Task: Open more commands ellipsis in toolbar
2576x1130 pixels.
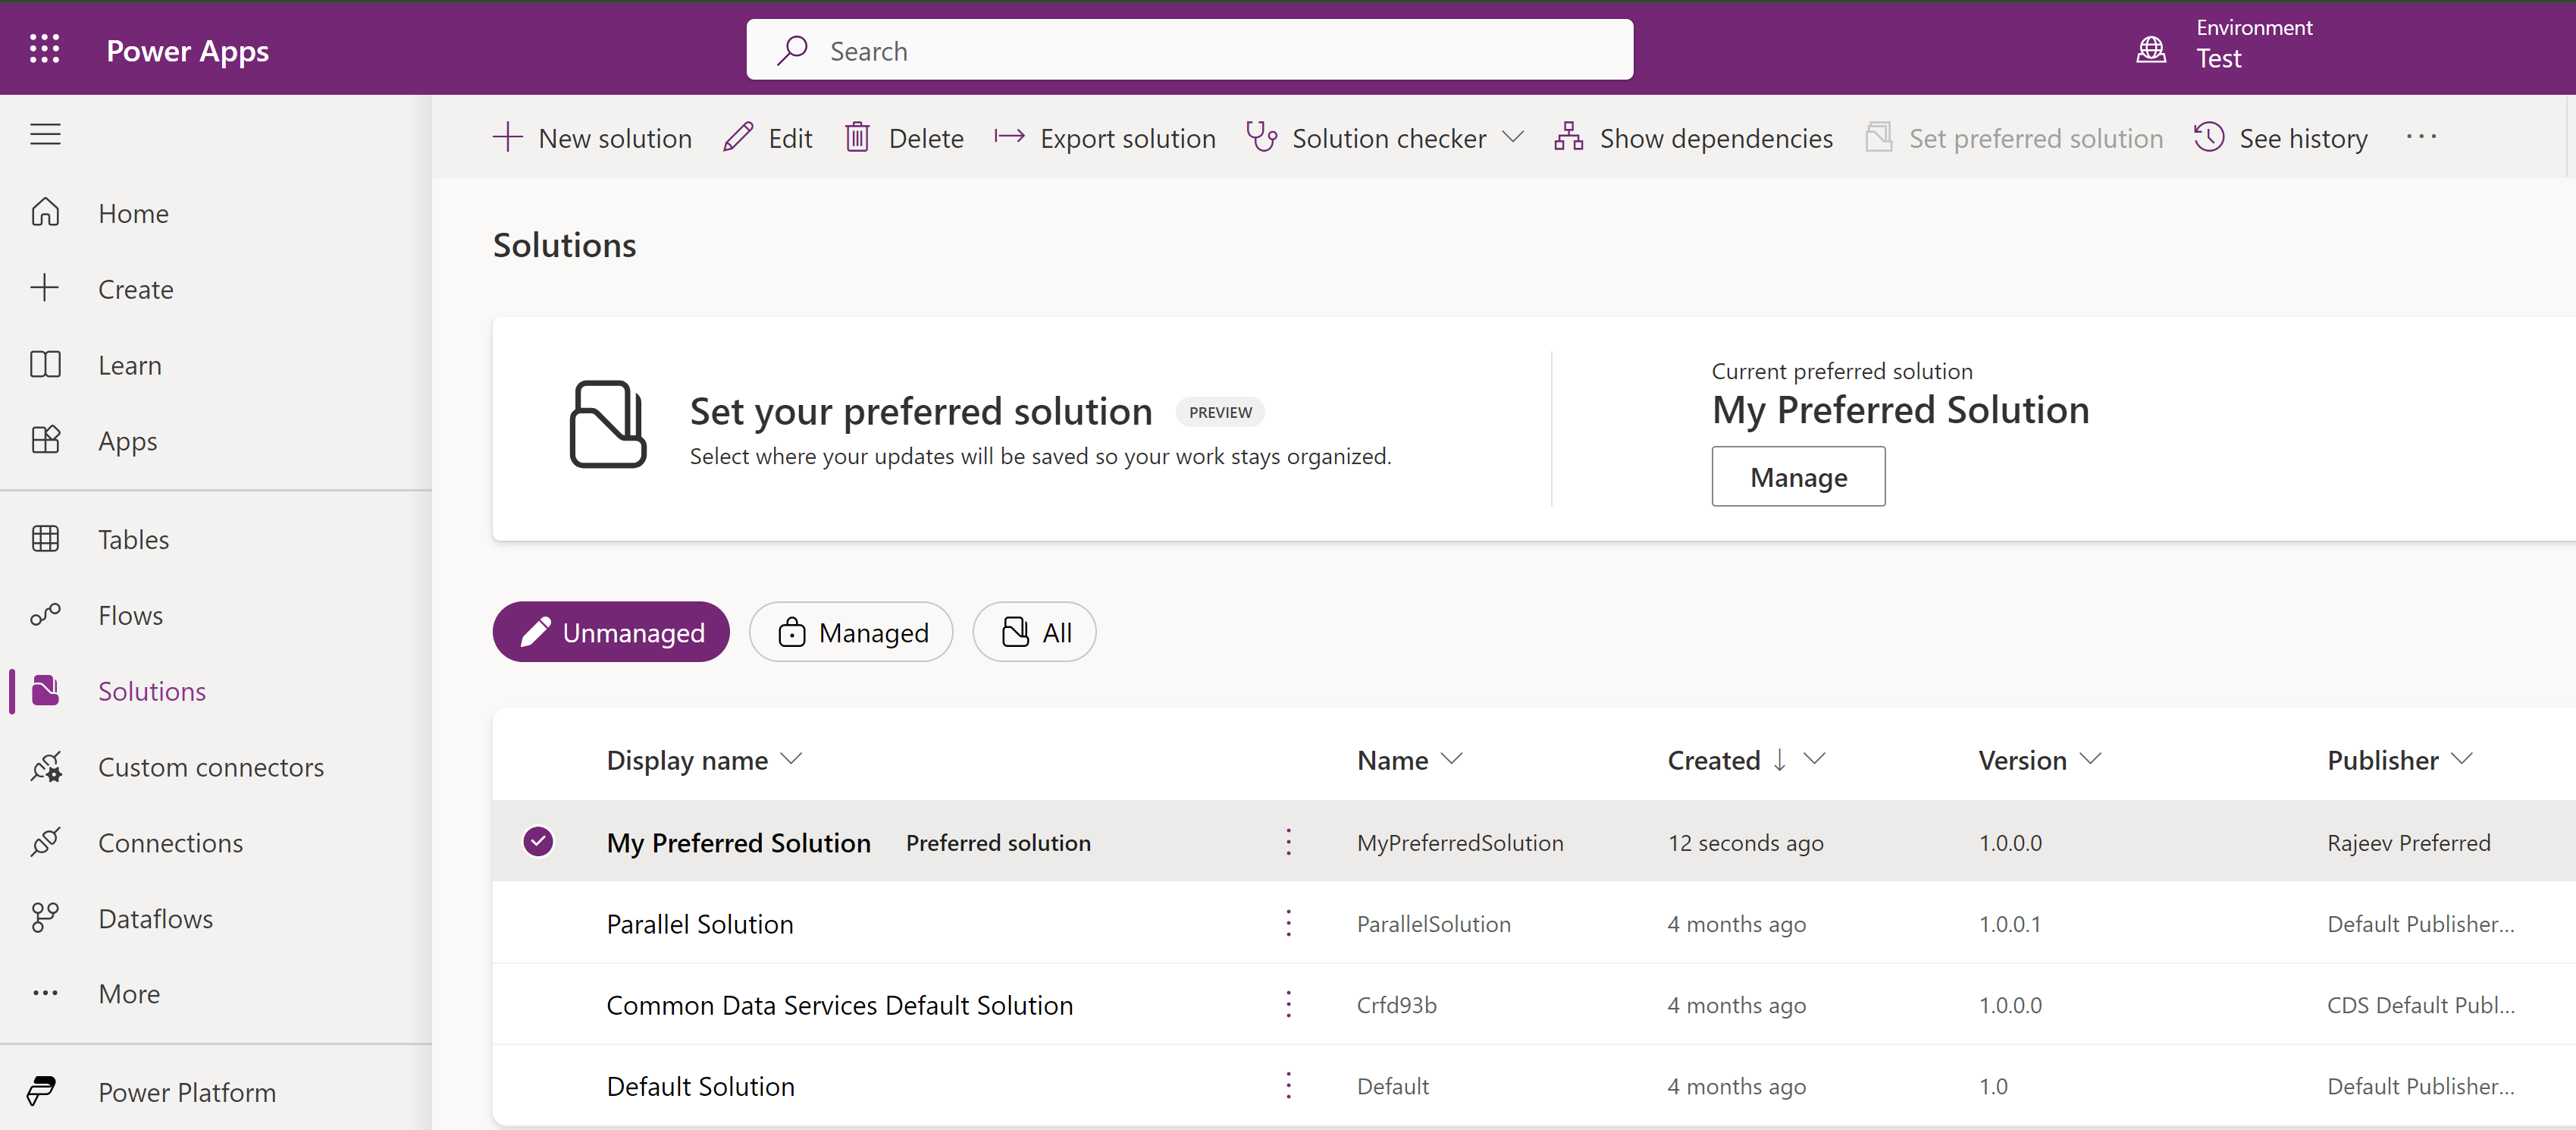Action: pos(2421,137)
